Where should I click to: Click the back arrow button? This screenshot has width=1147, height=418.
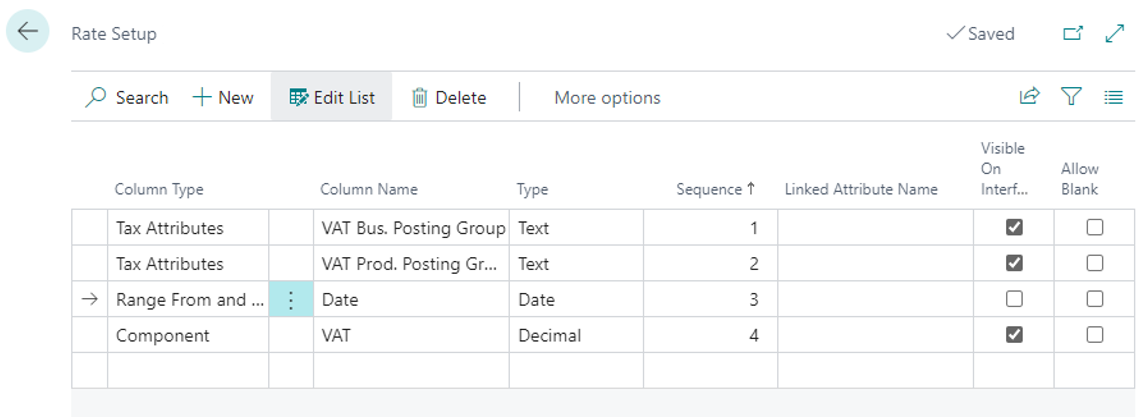[27, 32]
